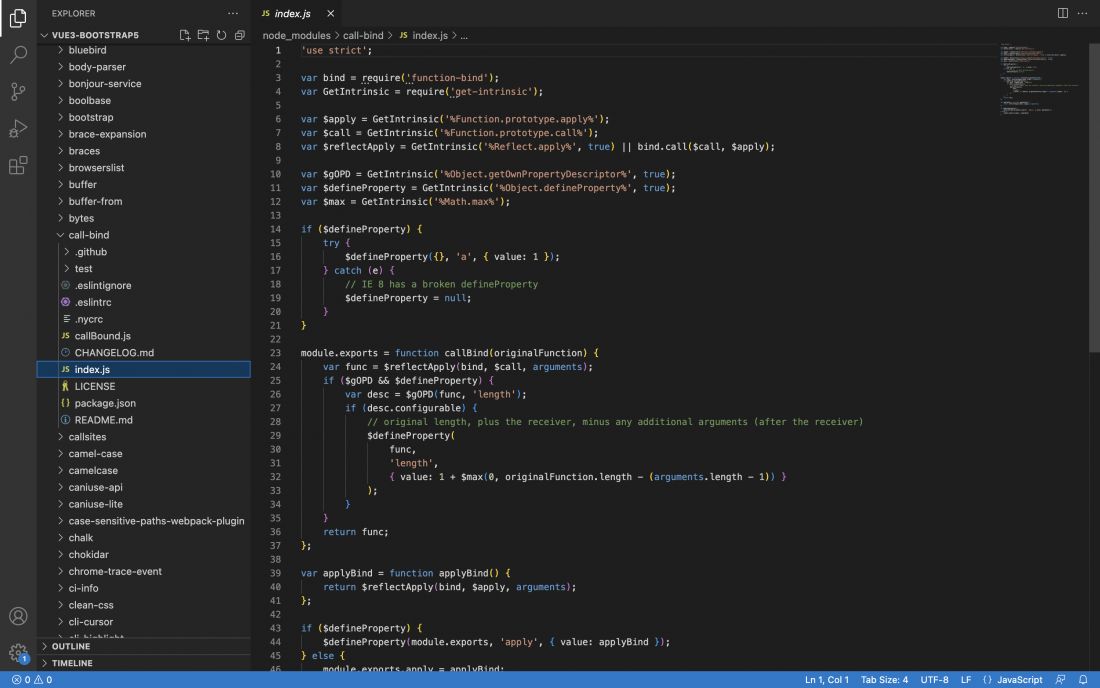
Task: Change LF end of line sequence
Action: [965, 680]
